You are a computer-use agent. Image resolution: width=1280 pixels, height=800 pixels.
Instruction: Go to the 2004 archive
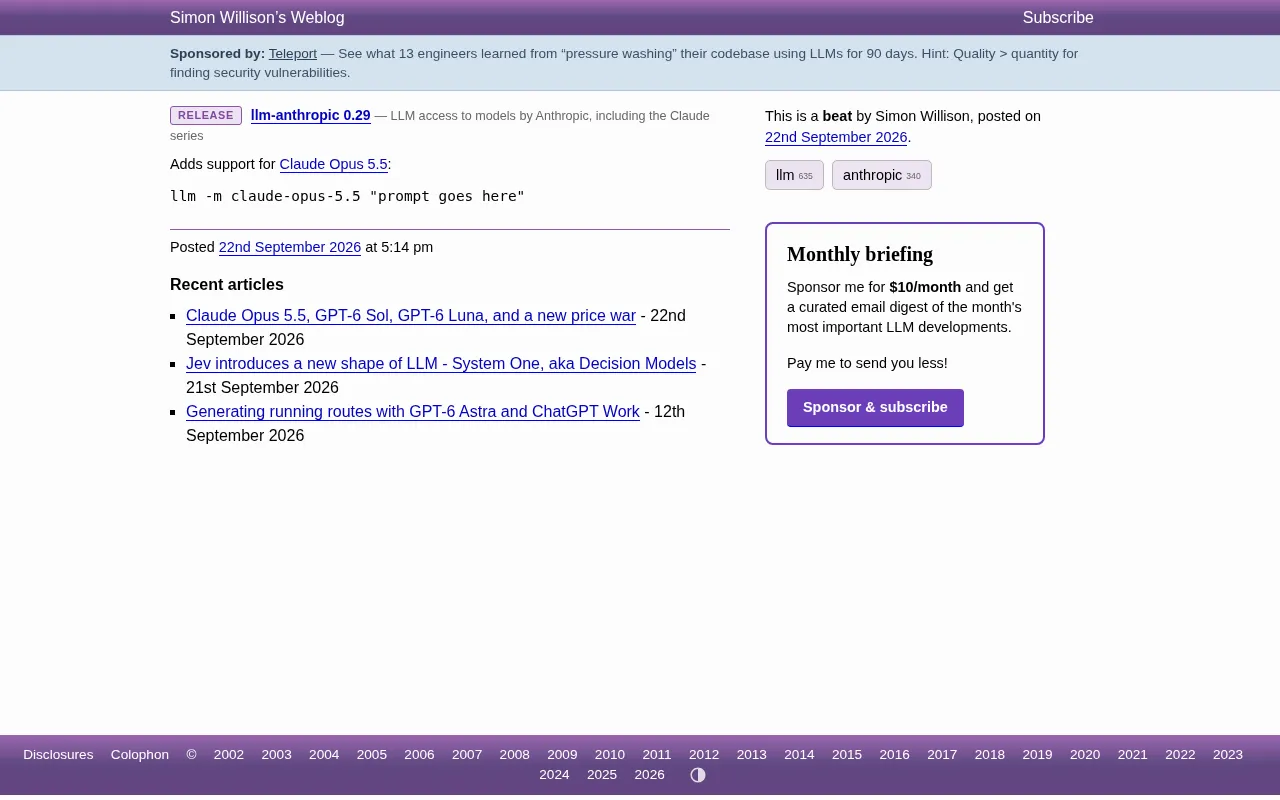(x=324, y=755)
